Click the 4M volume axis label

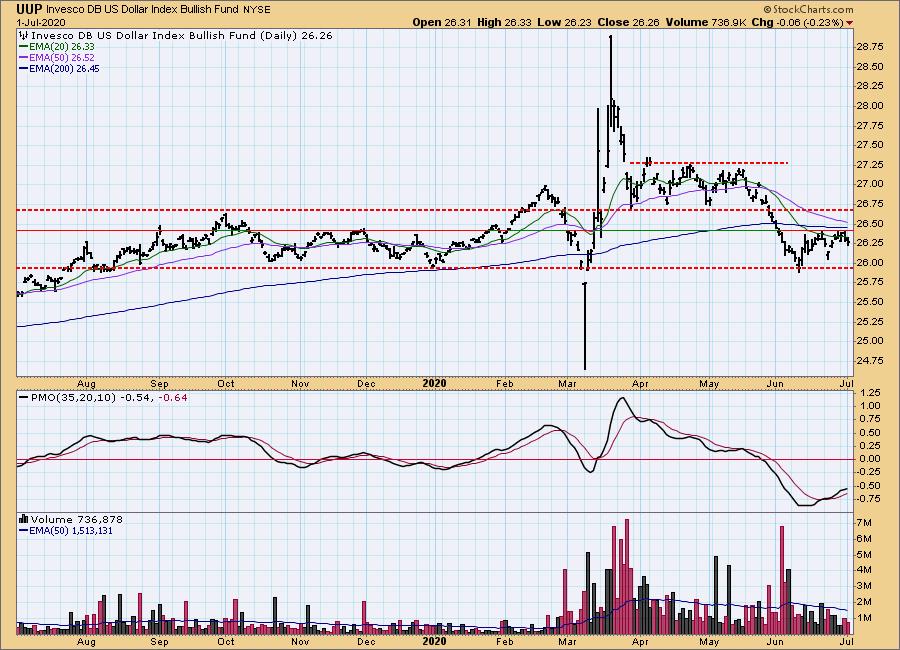(864, 570)
